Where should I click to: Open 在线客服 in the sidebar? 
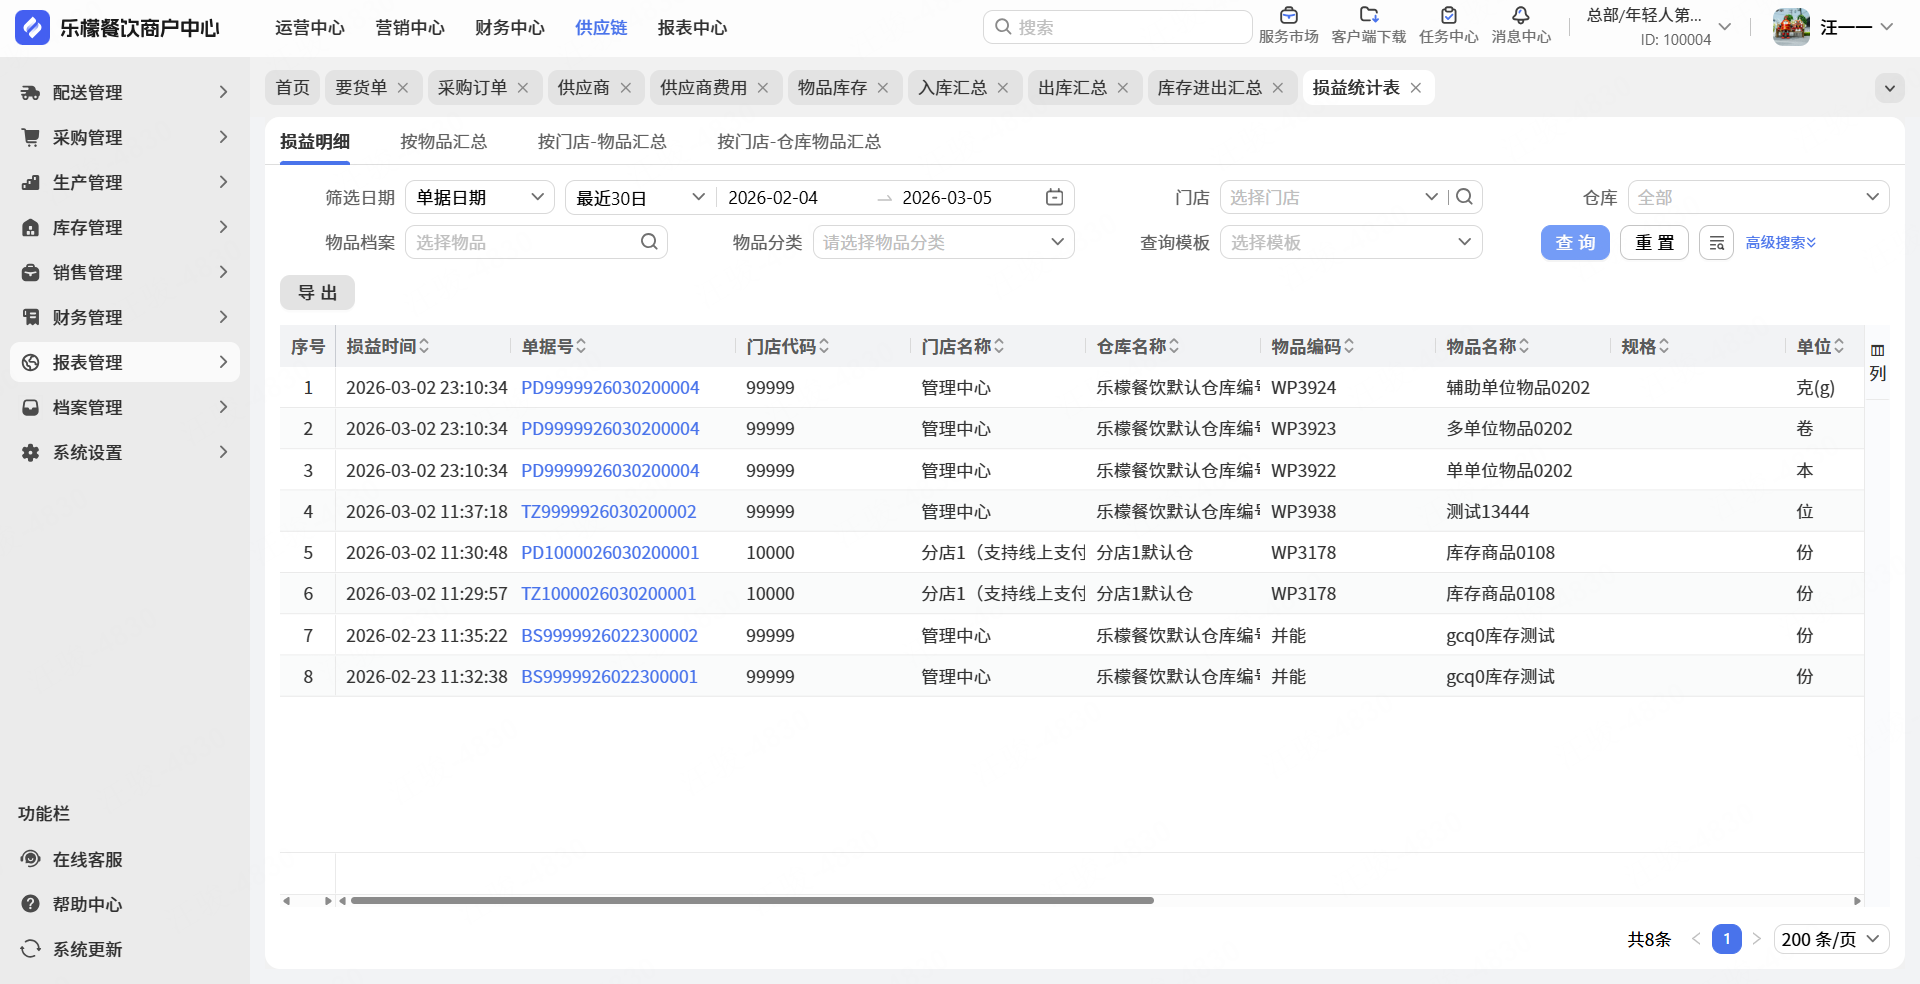click(87, 860)
